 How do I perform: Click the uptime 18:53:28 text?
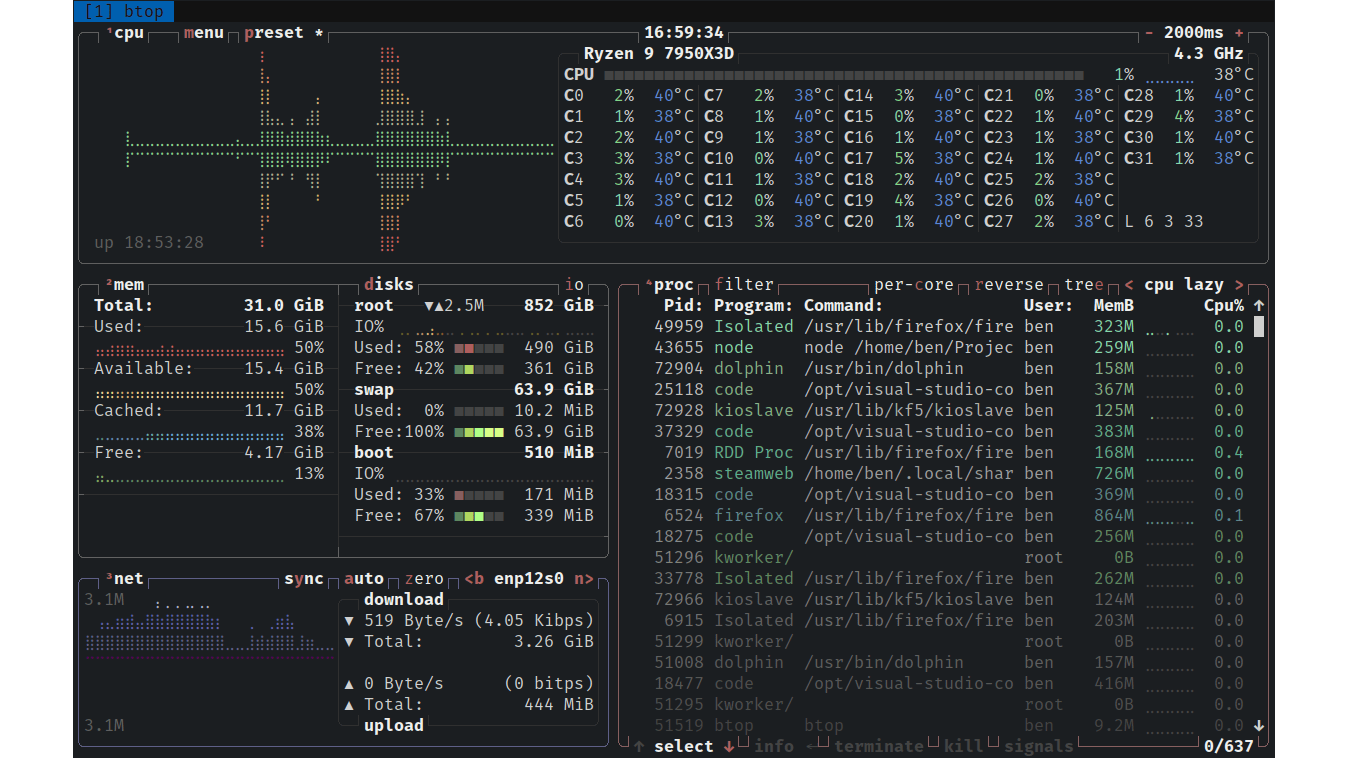[x=149, y=243]
